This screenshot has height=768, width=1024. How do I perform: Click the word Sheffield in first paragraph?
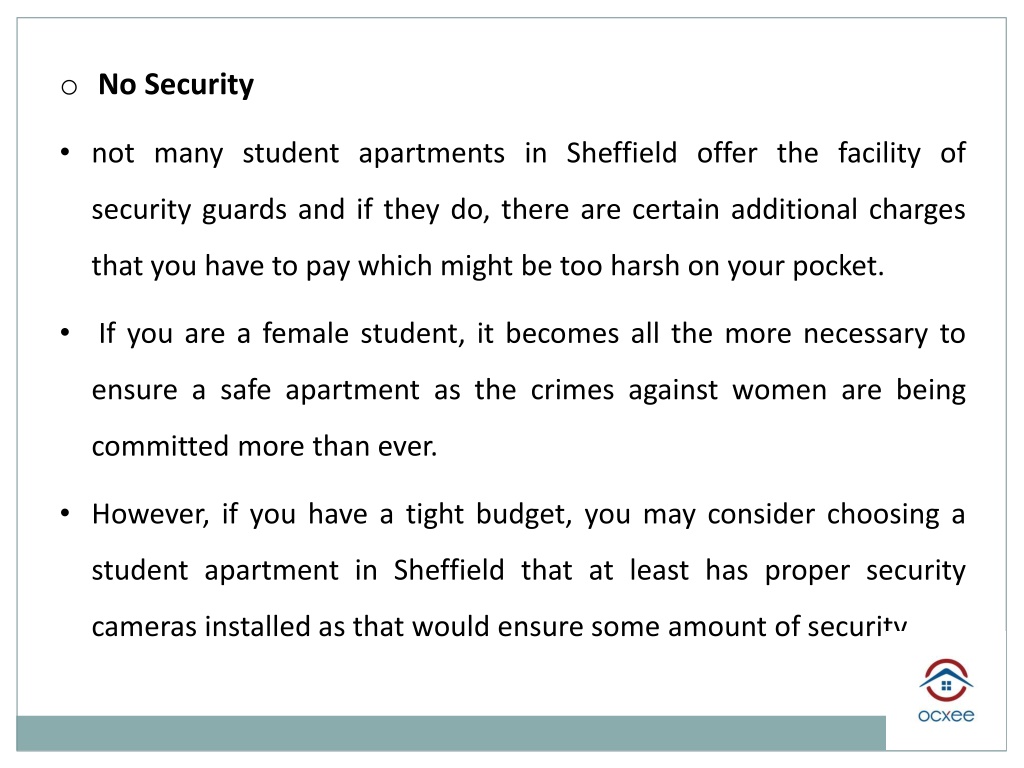pyautogui.click(x=621, y=153)
